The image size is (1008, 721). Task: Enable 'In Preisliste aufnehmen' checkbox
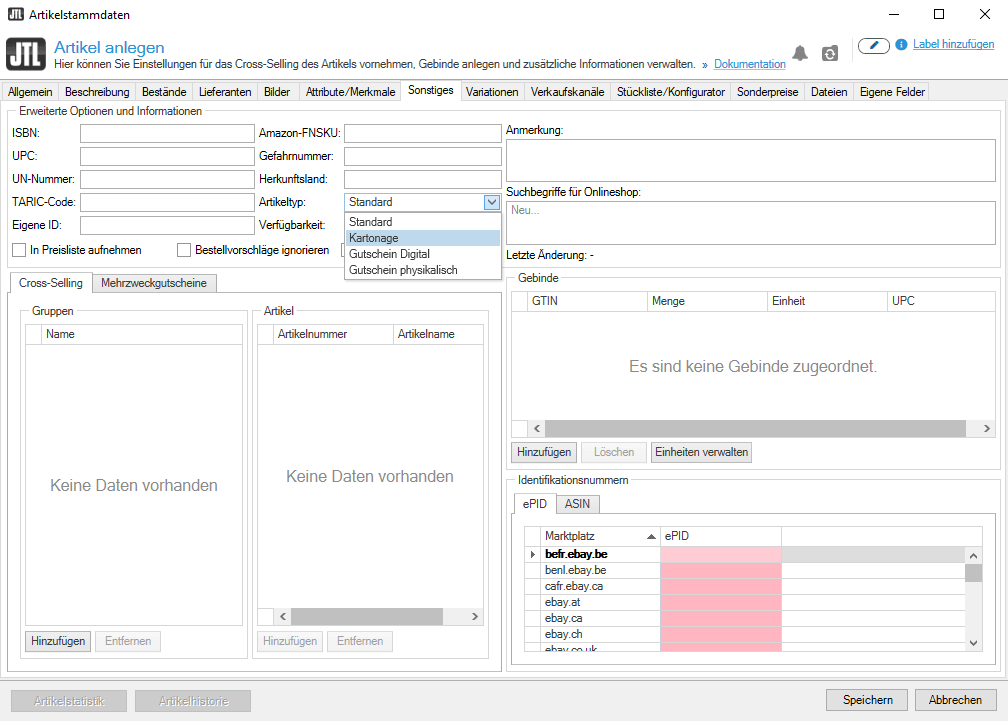19,250
